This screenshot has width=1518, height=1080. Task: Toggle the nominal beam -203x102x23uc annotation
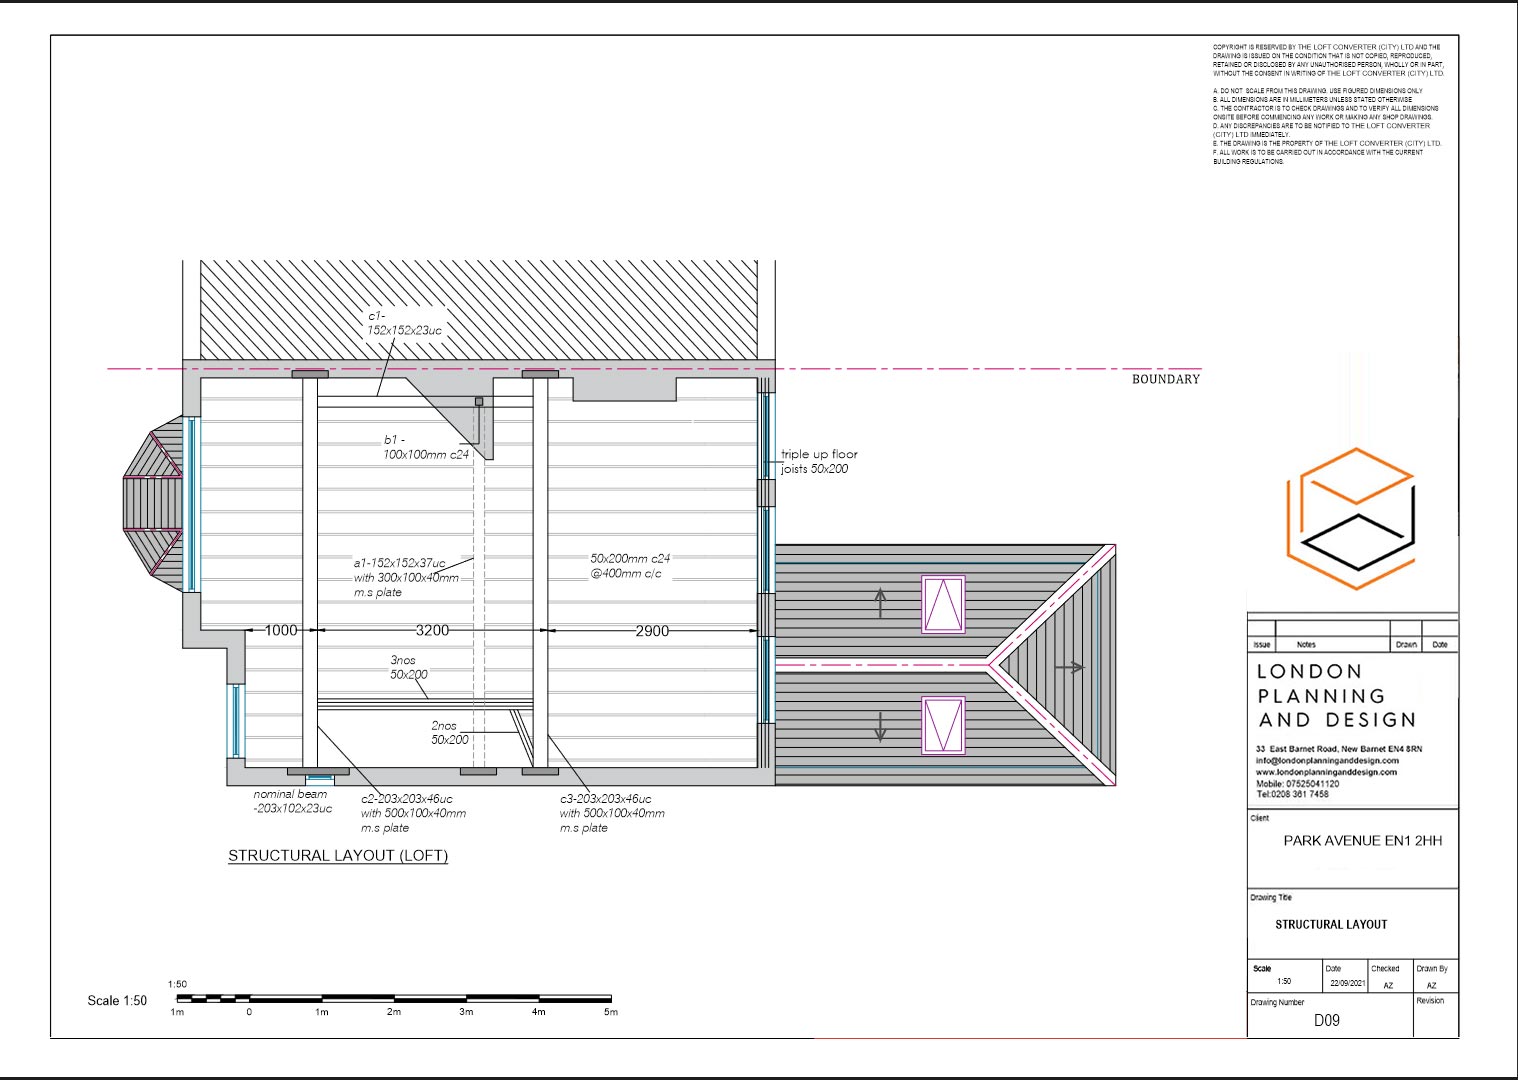click(x=292, y=801)
